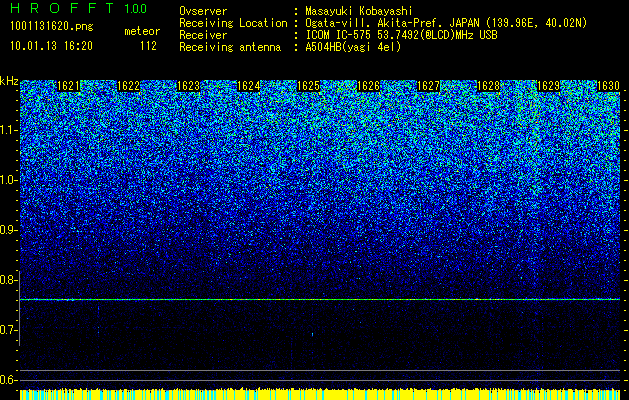Click the 1630 time marker
The width and height of the screenshot is (629, 400).
[x=609, y=86]
